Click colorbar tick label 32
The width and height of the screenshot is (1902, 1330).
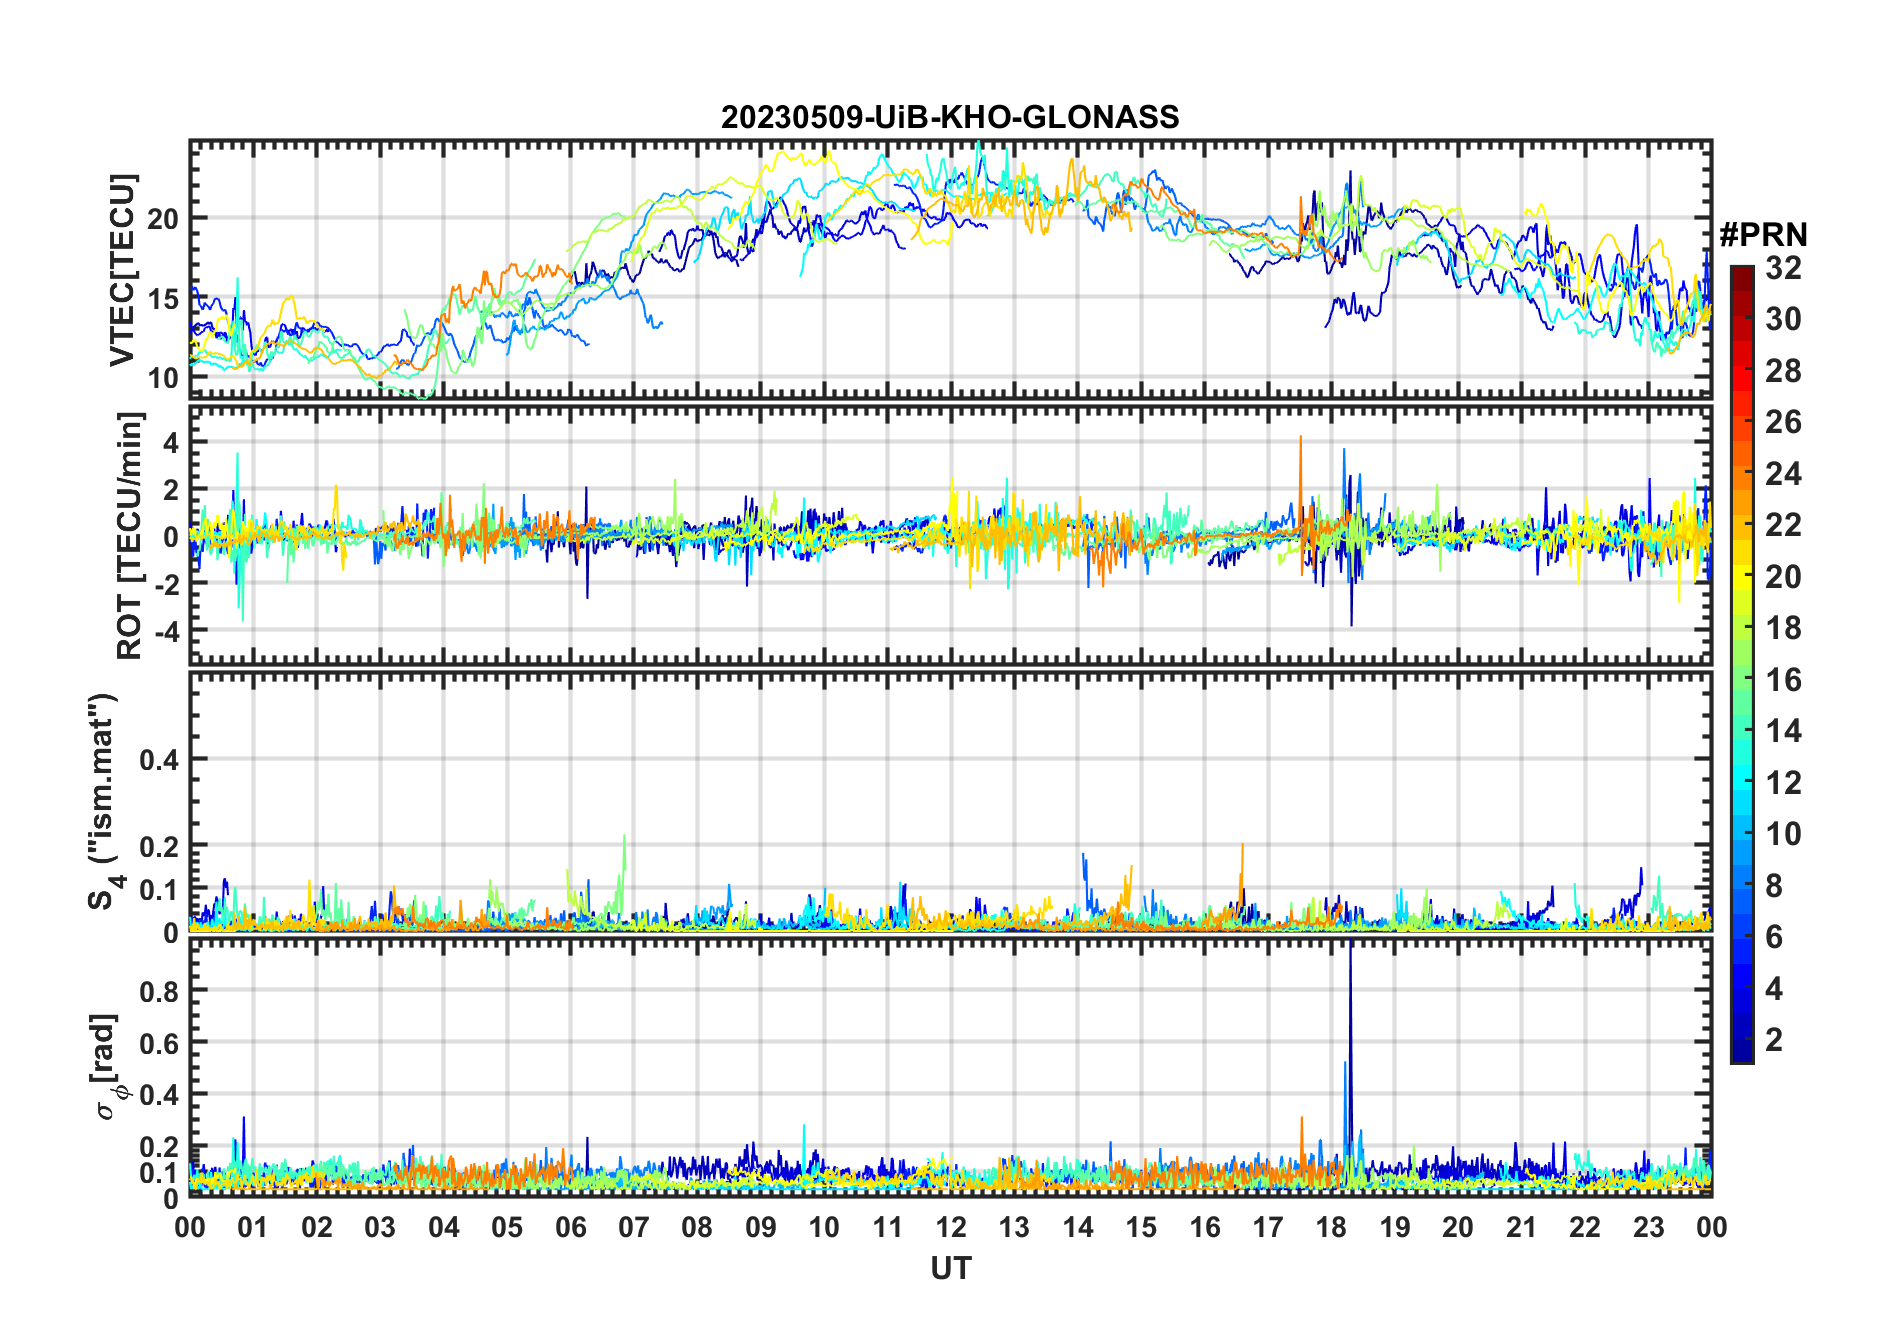click(1783, 268)
